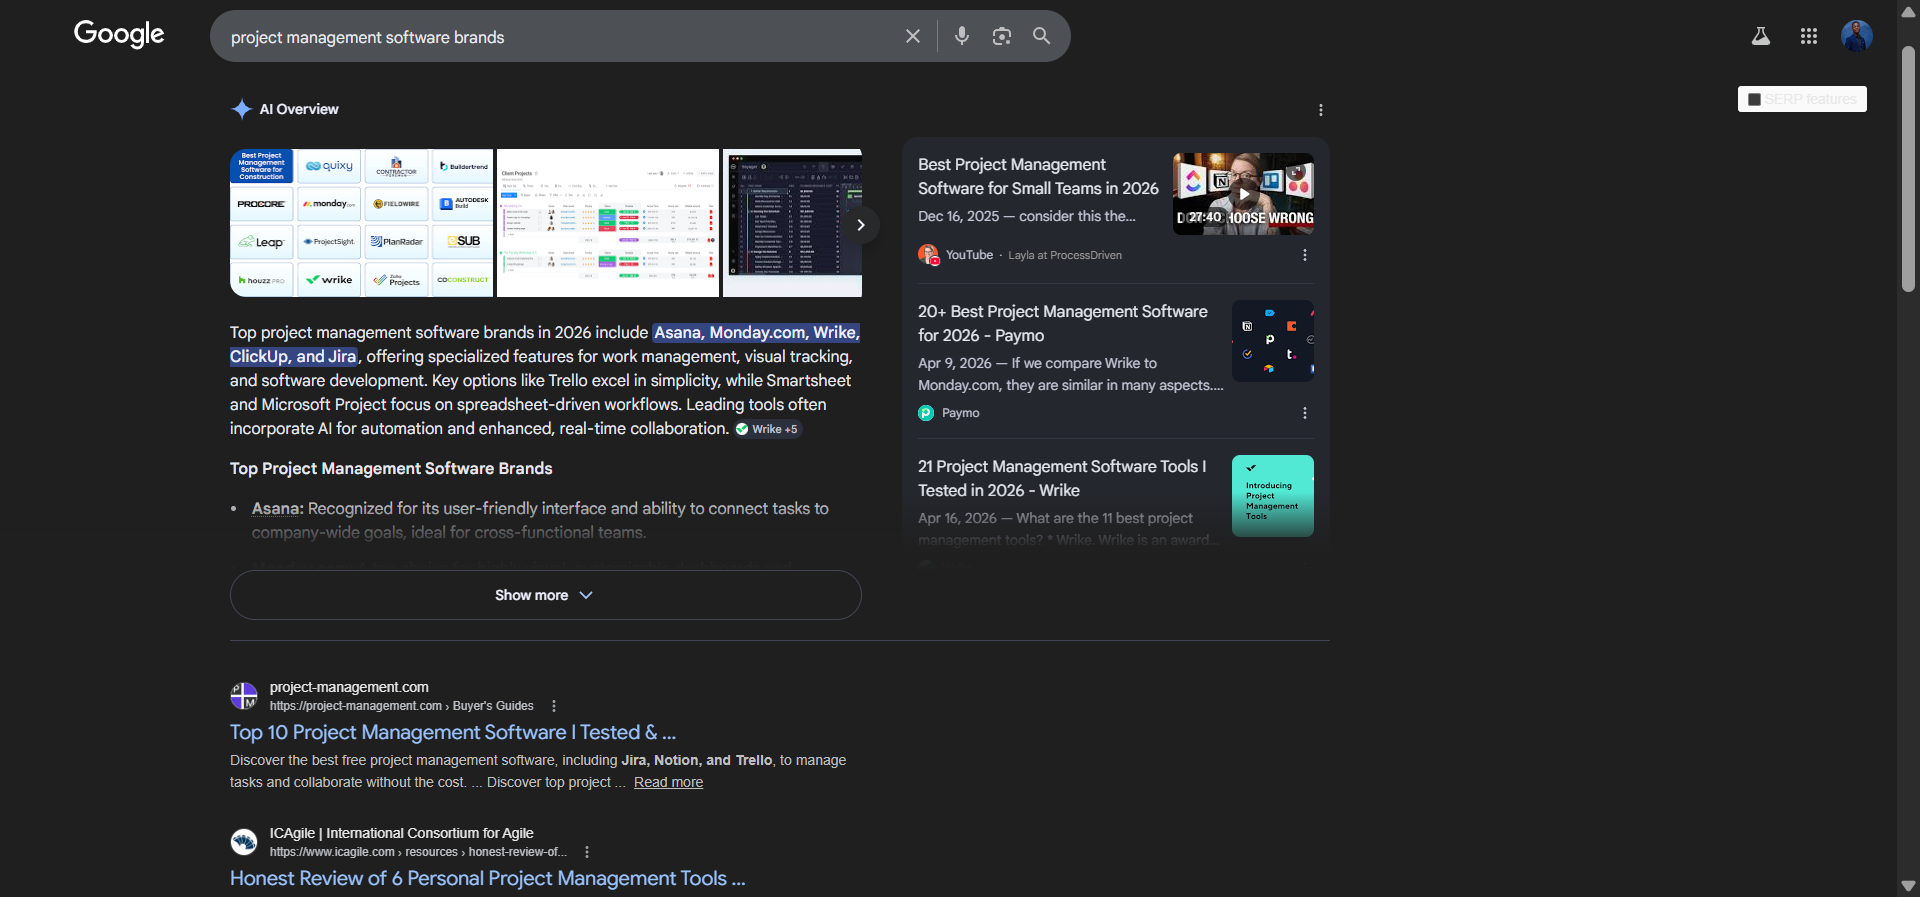Open more options for the YouTube source
The width and height of the screenshot is (1920, 897).
tap(1305, 255)
